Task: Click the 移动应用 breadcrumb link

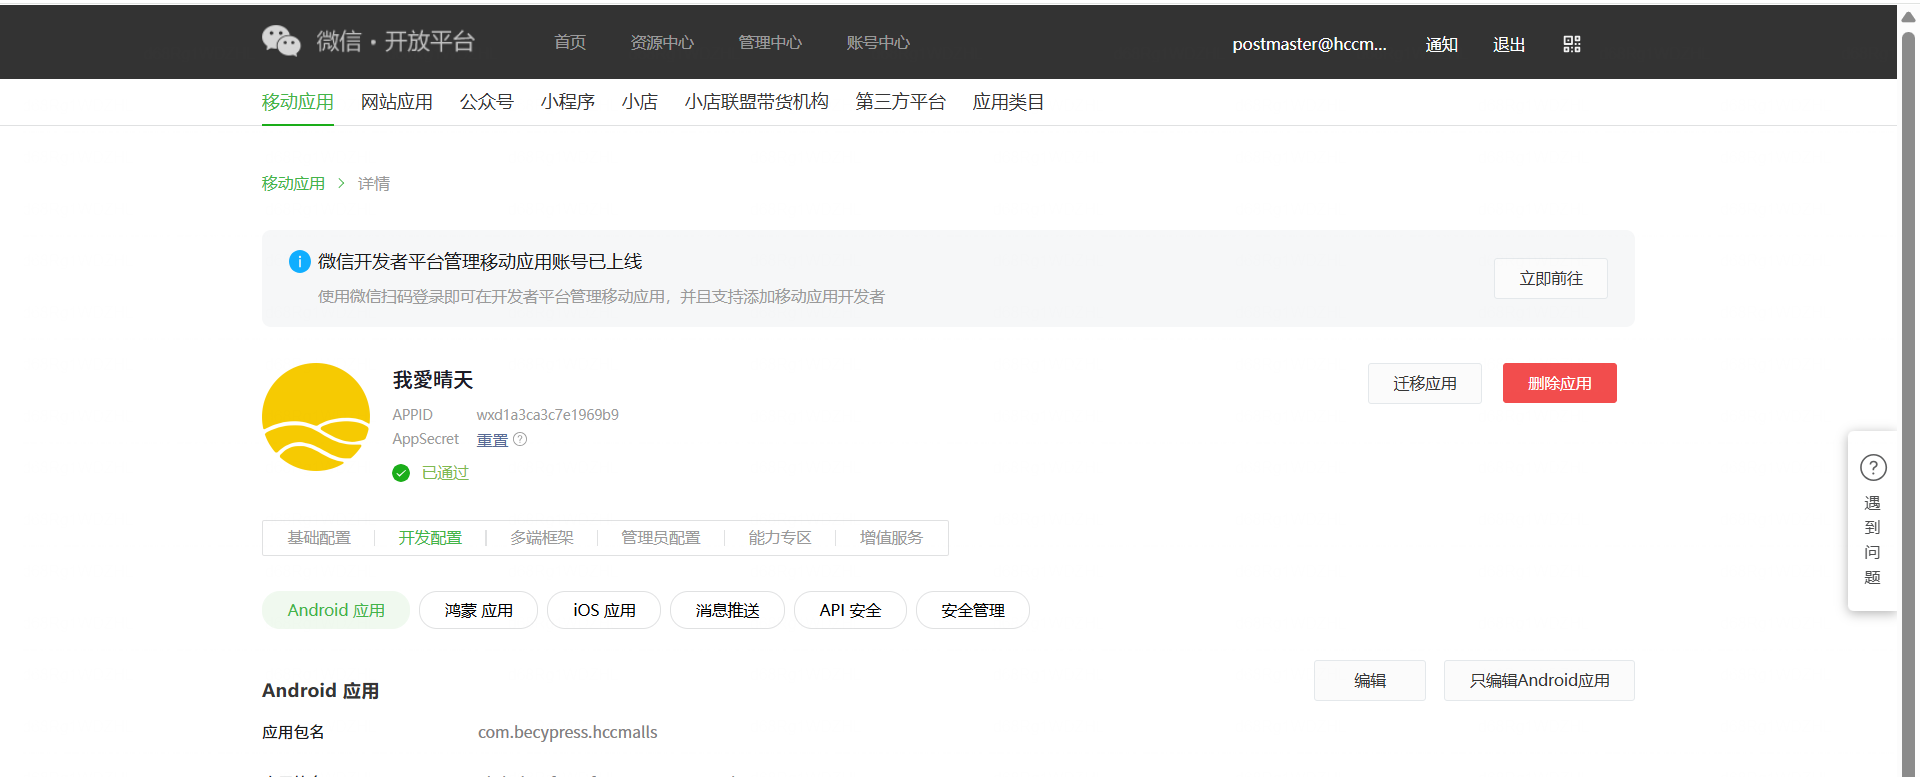Action: tap(293, 183)
